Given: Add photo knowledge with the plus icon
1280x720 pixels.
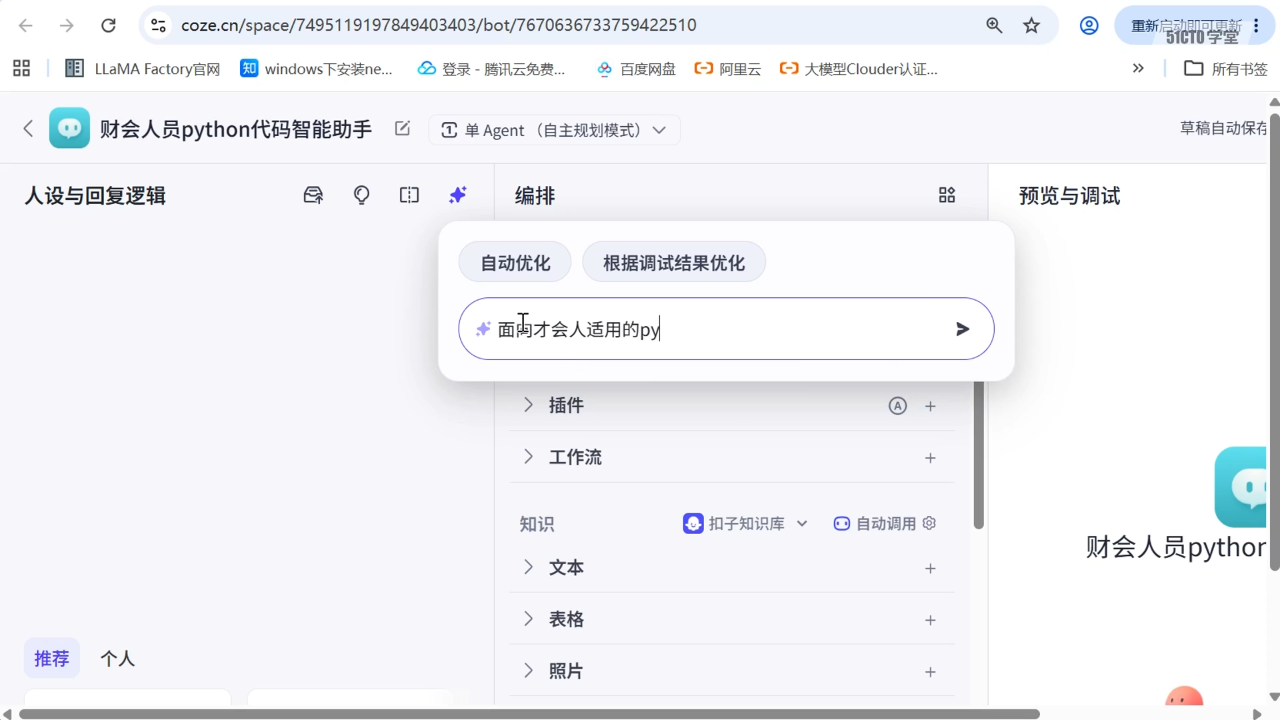Looking at the screenshot, I should (x=930, y=672).
